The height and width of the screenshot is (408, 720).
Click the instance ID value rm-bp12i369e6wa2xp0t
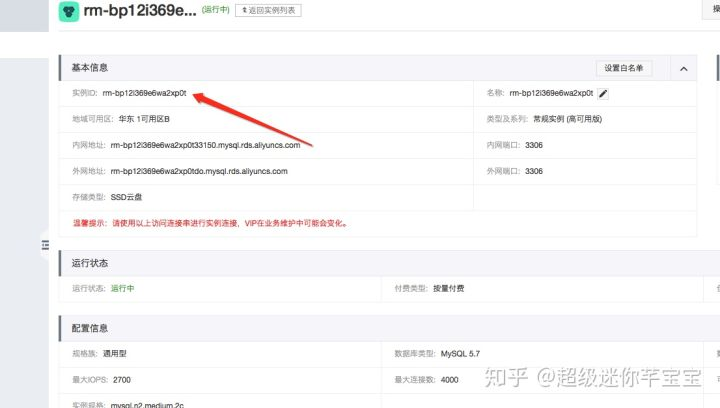point(144,93)
